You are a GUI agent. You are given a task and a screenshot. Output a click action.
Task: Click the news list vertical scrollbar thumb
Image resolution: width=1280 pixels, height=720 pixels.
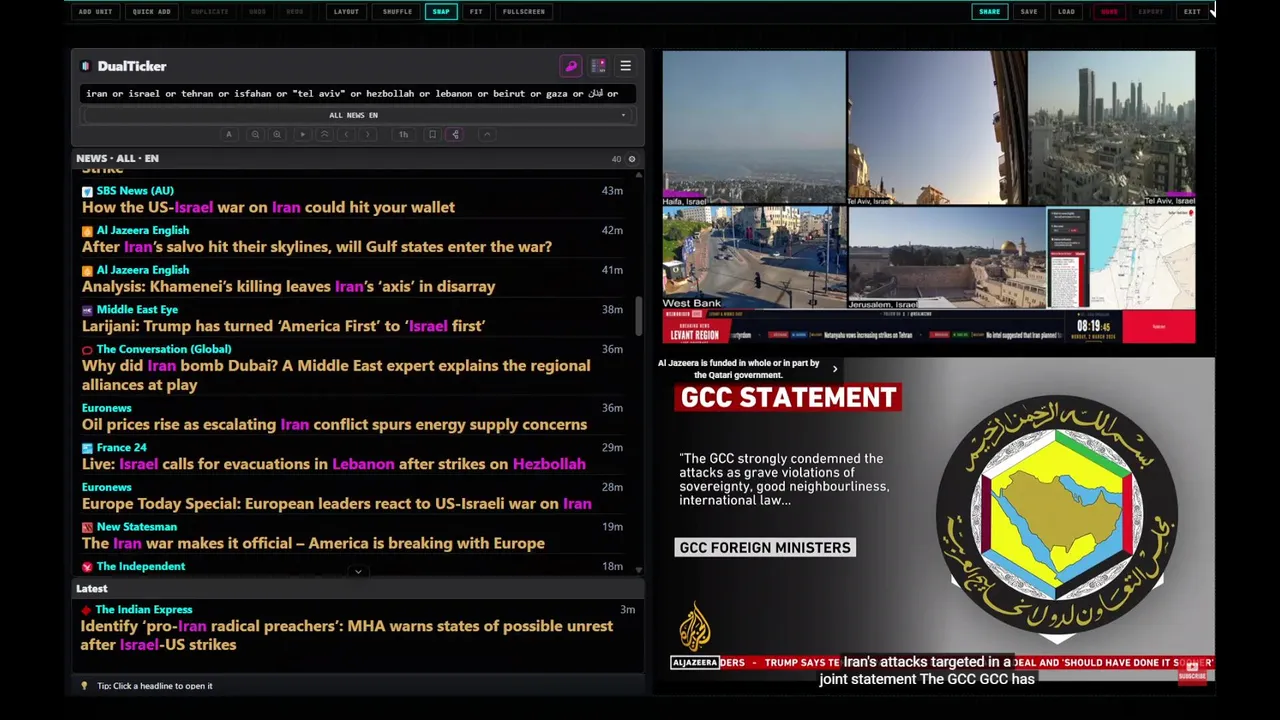(x=638, y=316)
